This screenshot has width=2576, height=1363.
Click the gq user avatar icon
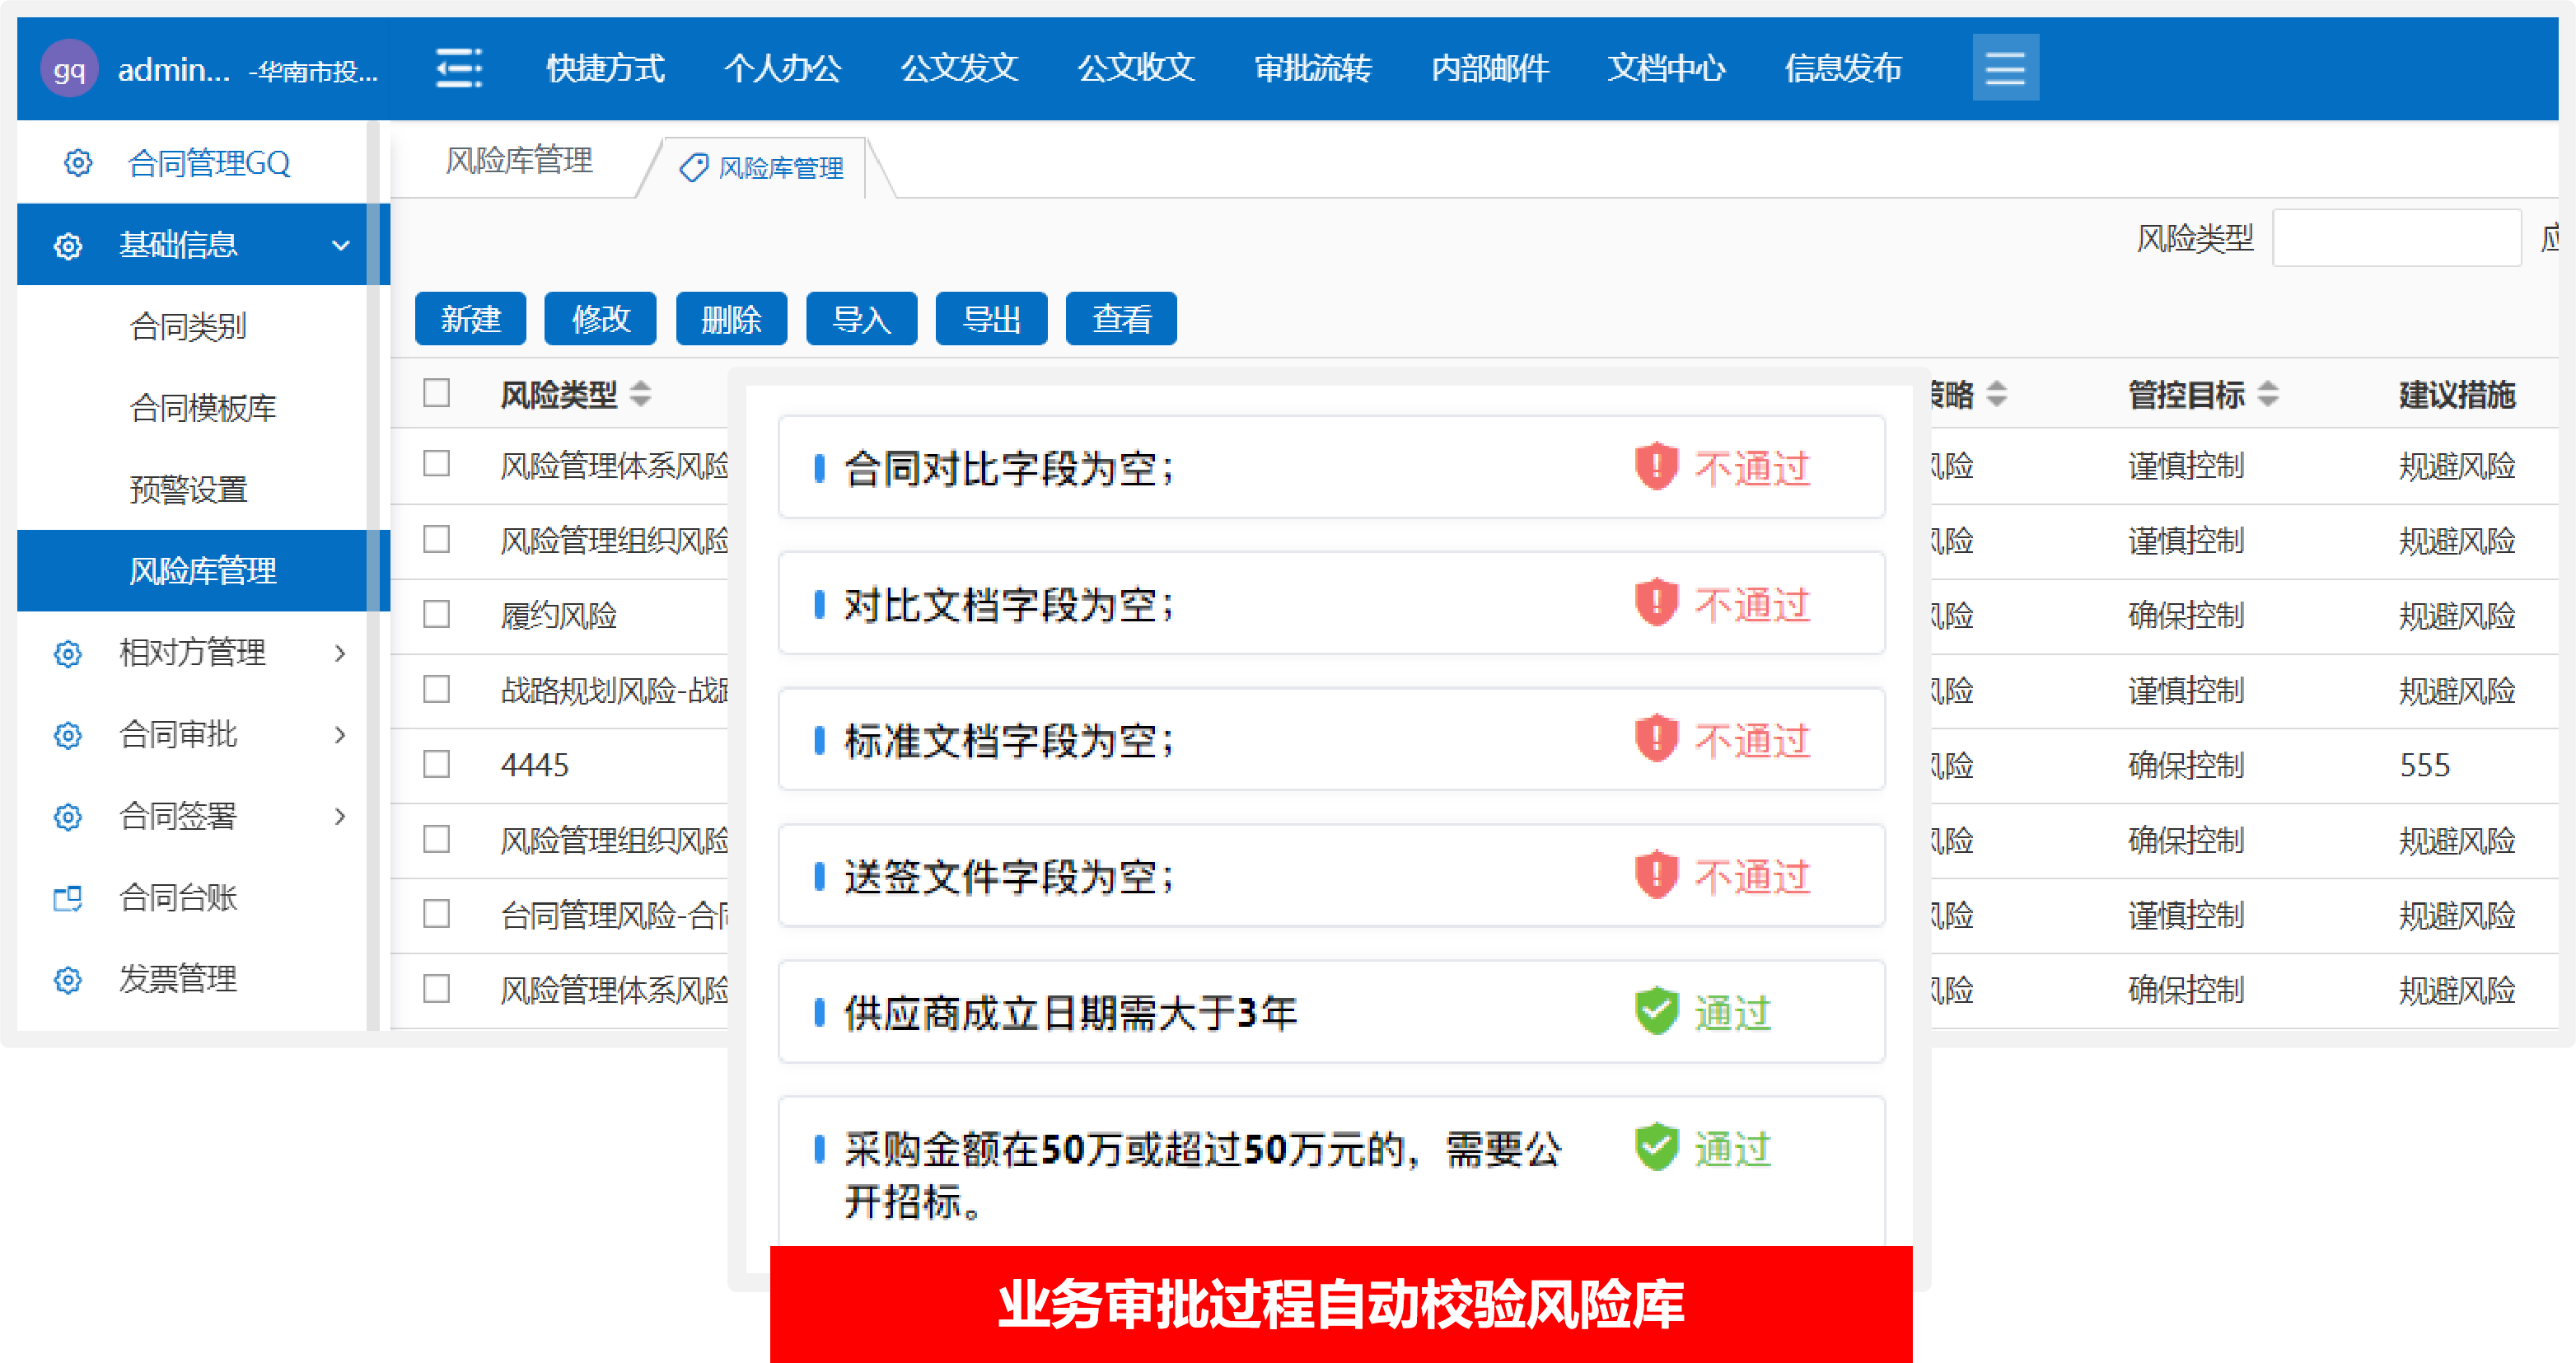click(68, 68)
